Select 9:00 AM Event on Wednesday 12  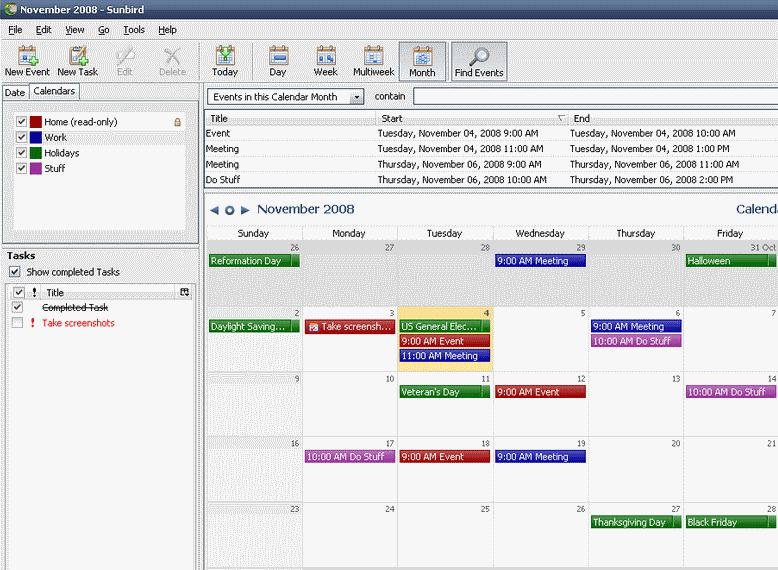540,392
